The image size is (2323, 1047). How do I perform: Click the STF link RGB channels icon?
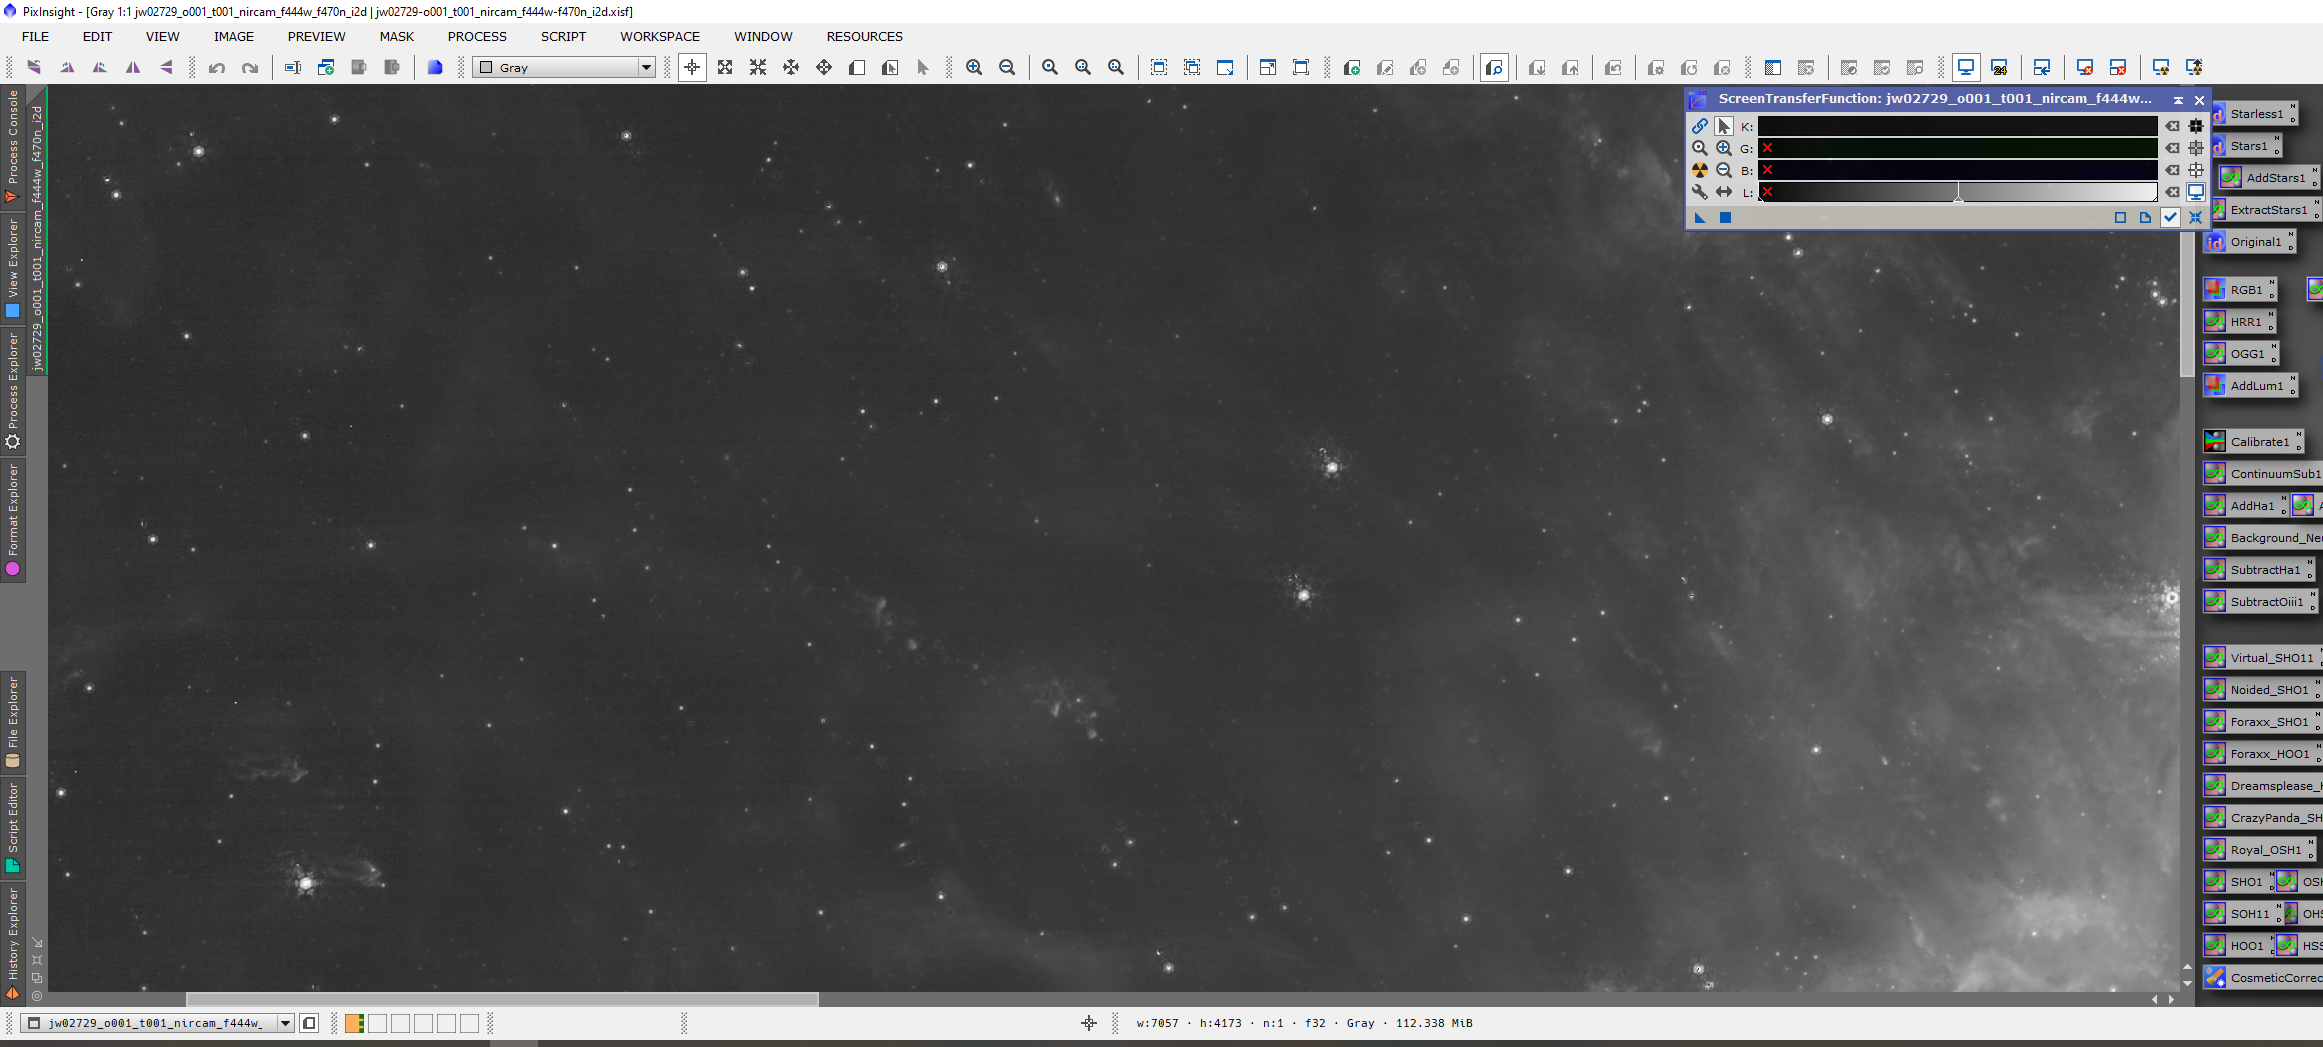[1700, 126]
